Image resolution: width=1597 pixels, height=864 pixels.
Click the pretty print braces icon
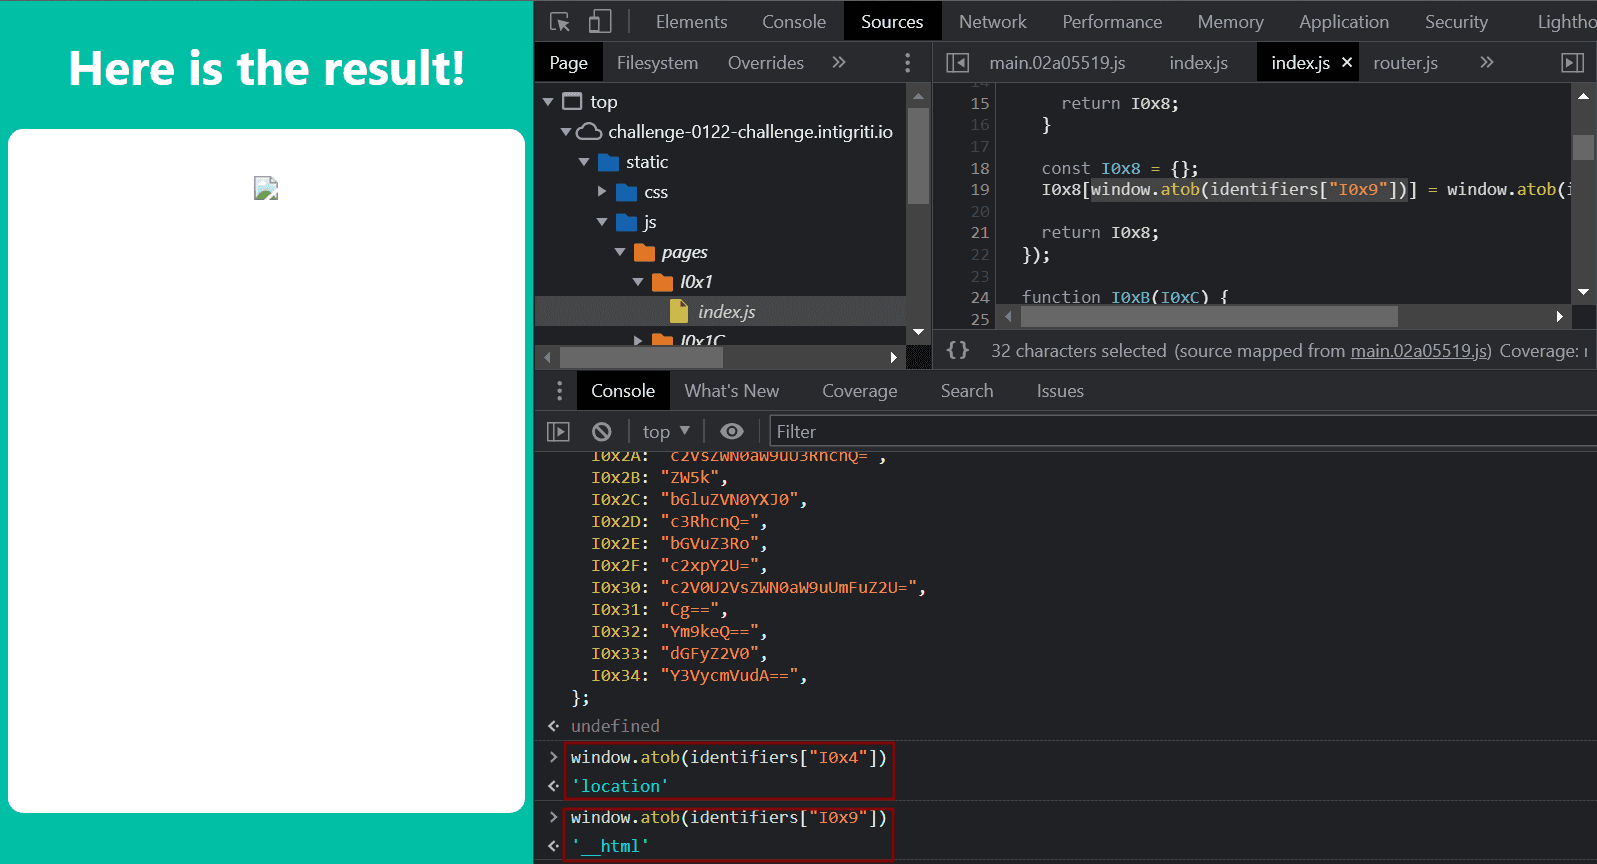coord(957,350)
